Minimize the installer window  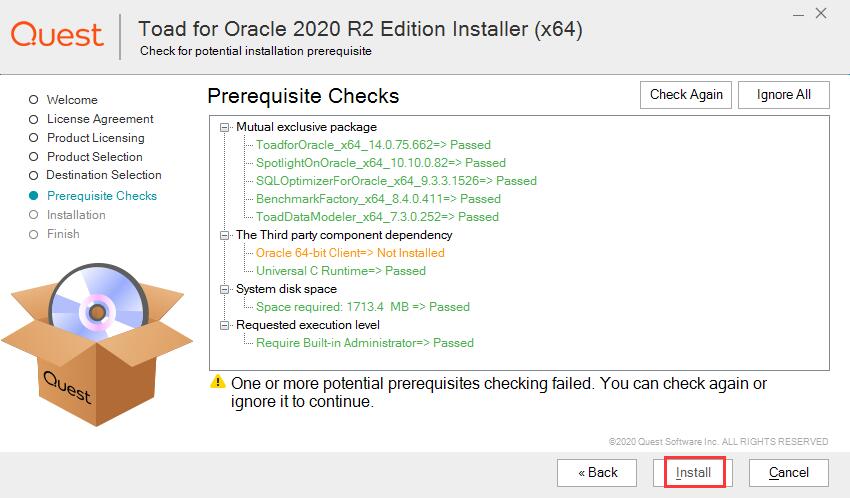(x=796, y=14)
